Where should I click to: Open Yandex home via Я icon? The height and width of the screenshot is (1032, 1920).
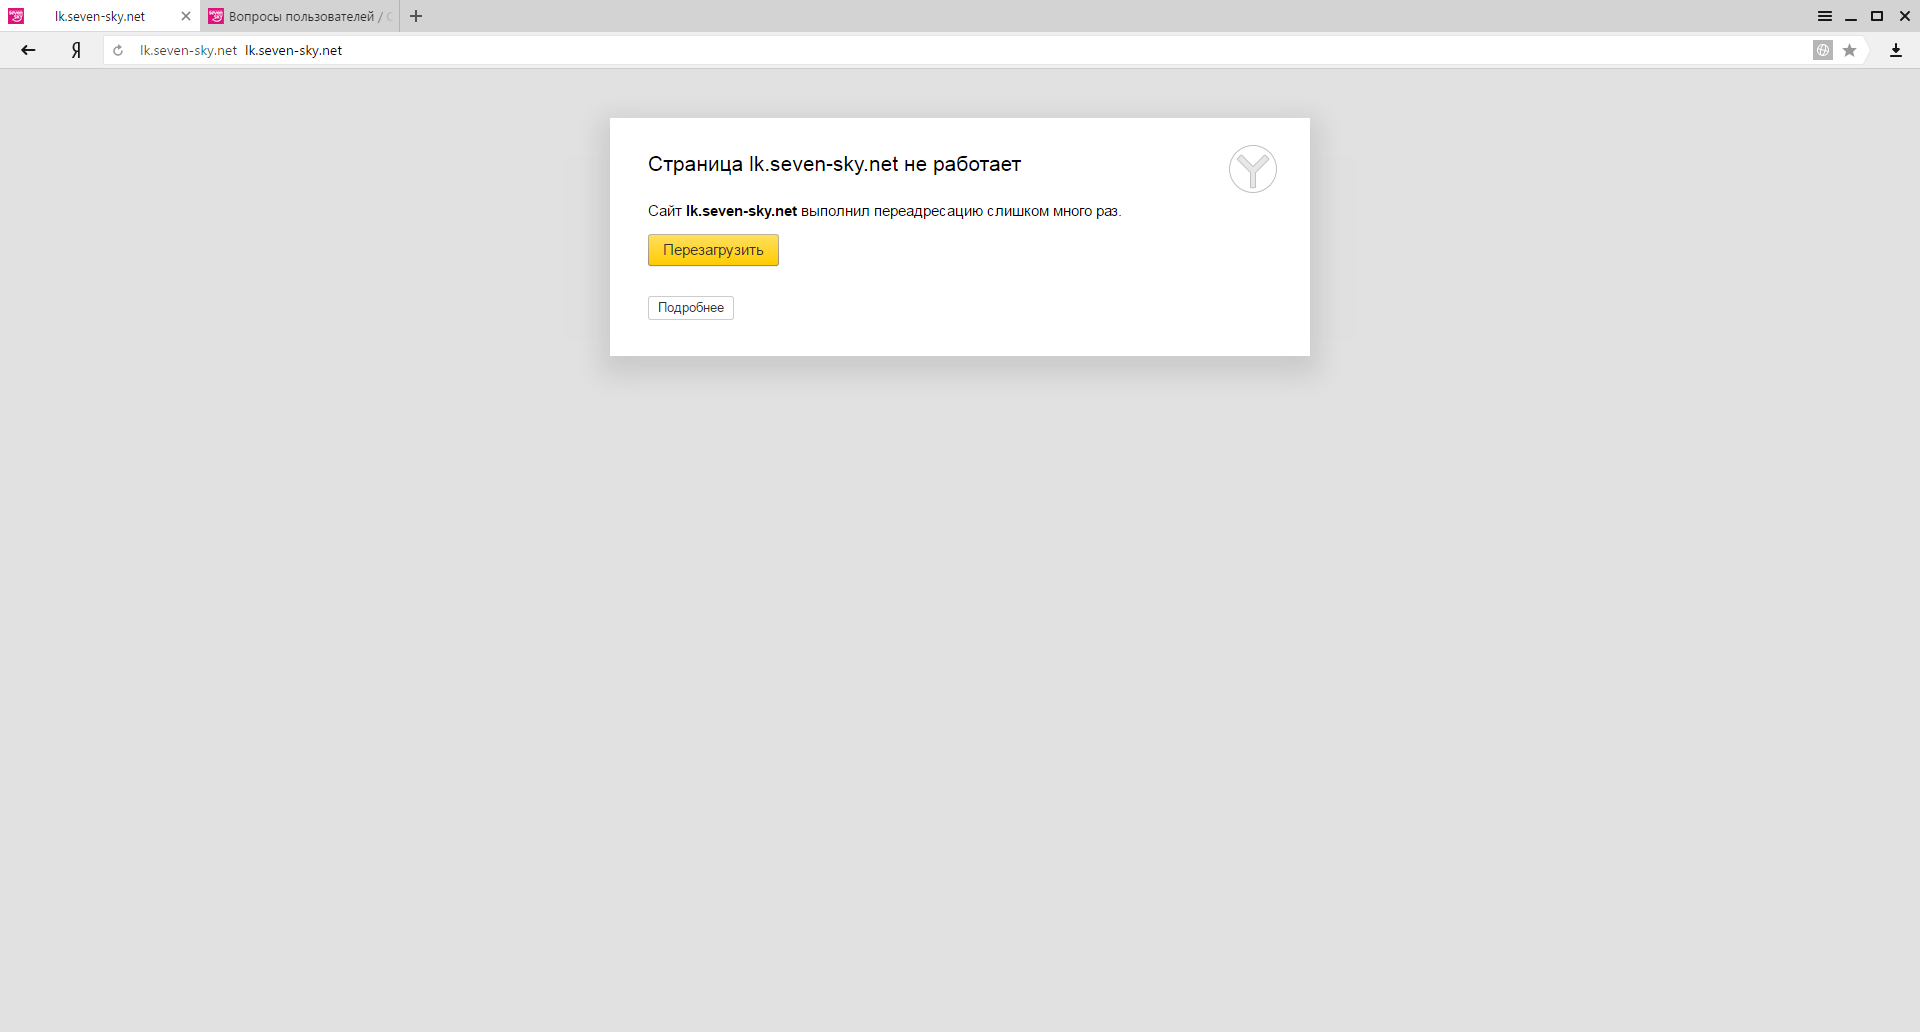click(x=76, y=50)
